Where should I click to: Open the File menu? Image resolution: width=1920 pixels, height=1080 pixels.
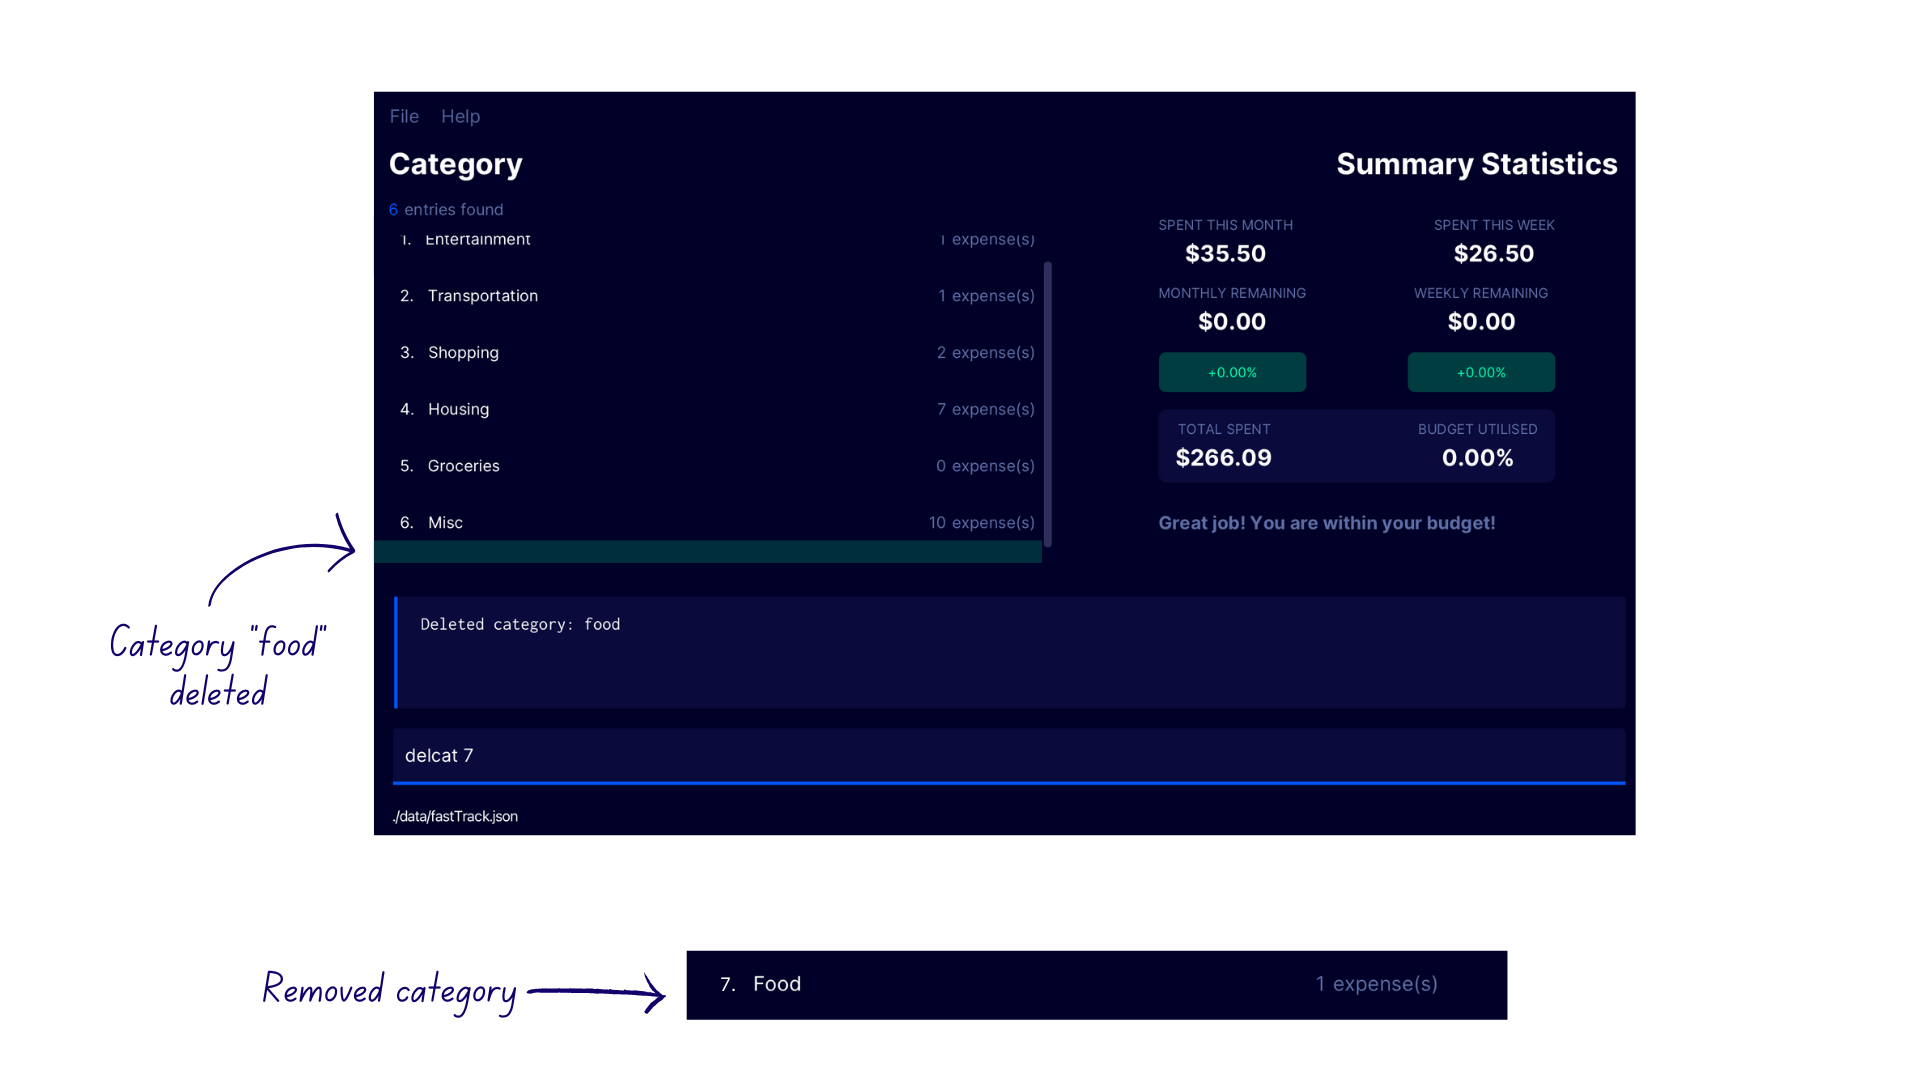(x=404, y=116)
